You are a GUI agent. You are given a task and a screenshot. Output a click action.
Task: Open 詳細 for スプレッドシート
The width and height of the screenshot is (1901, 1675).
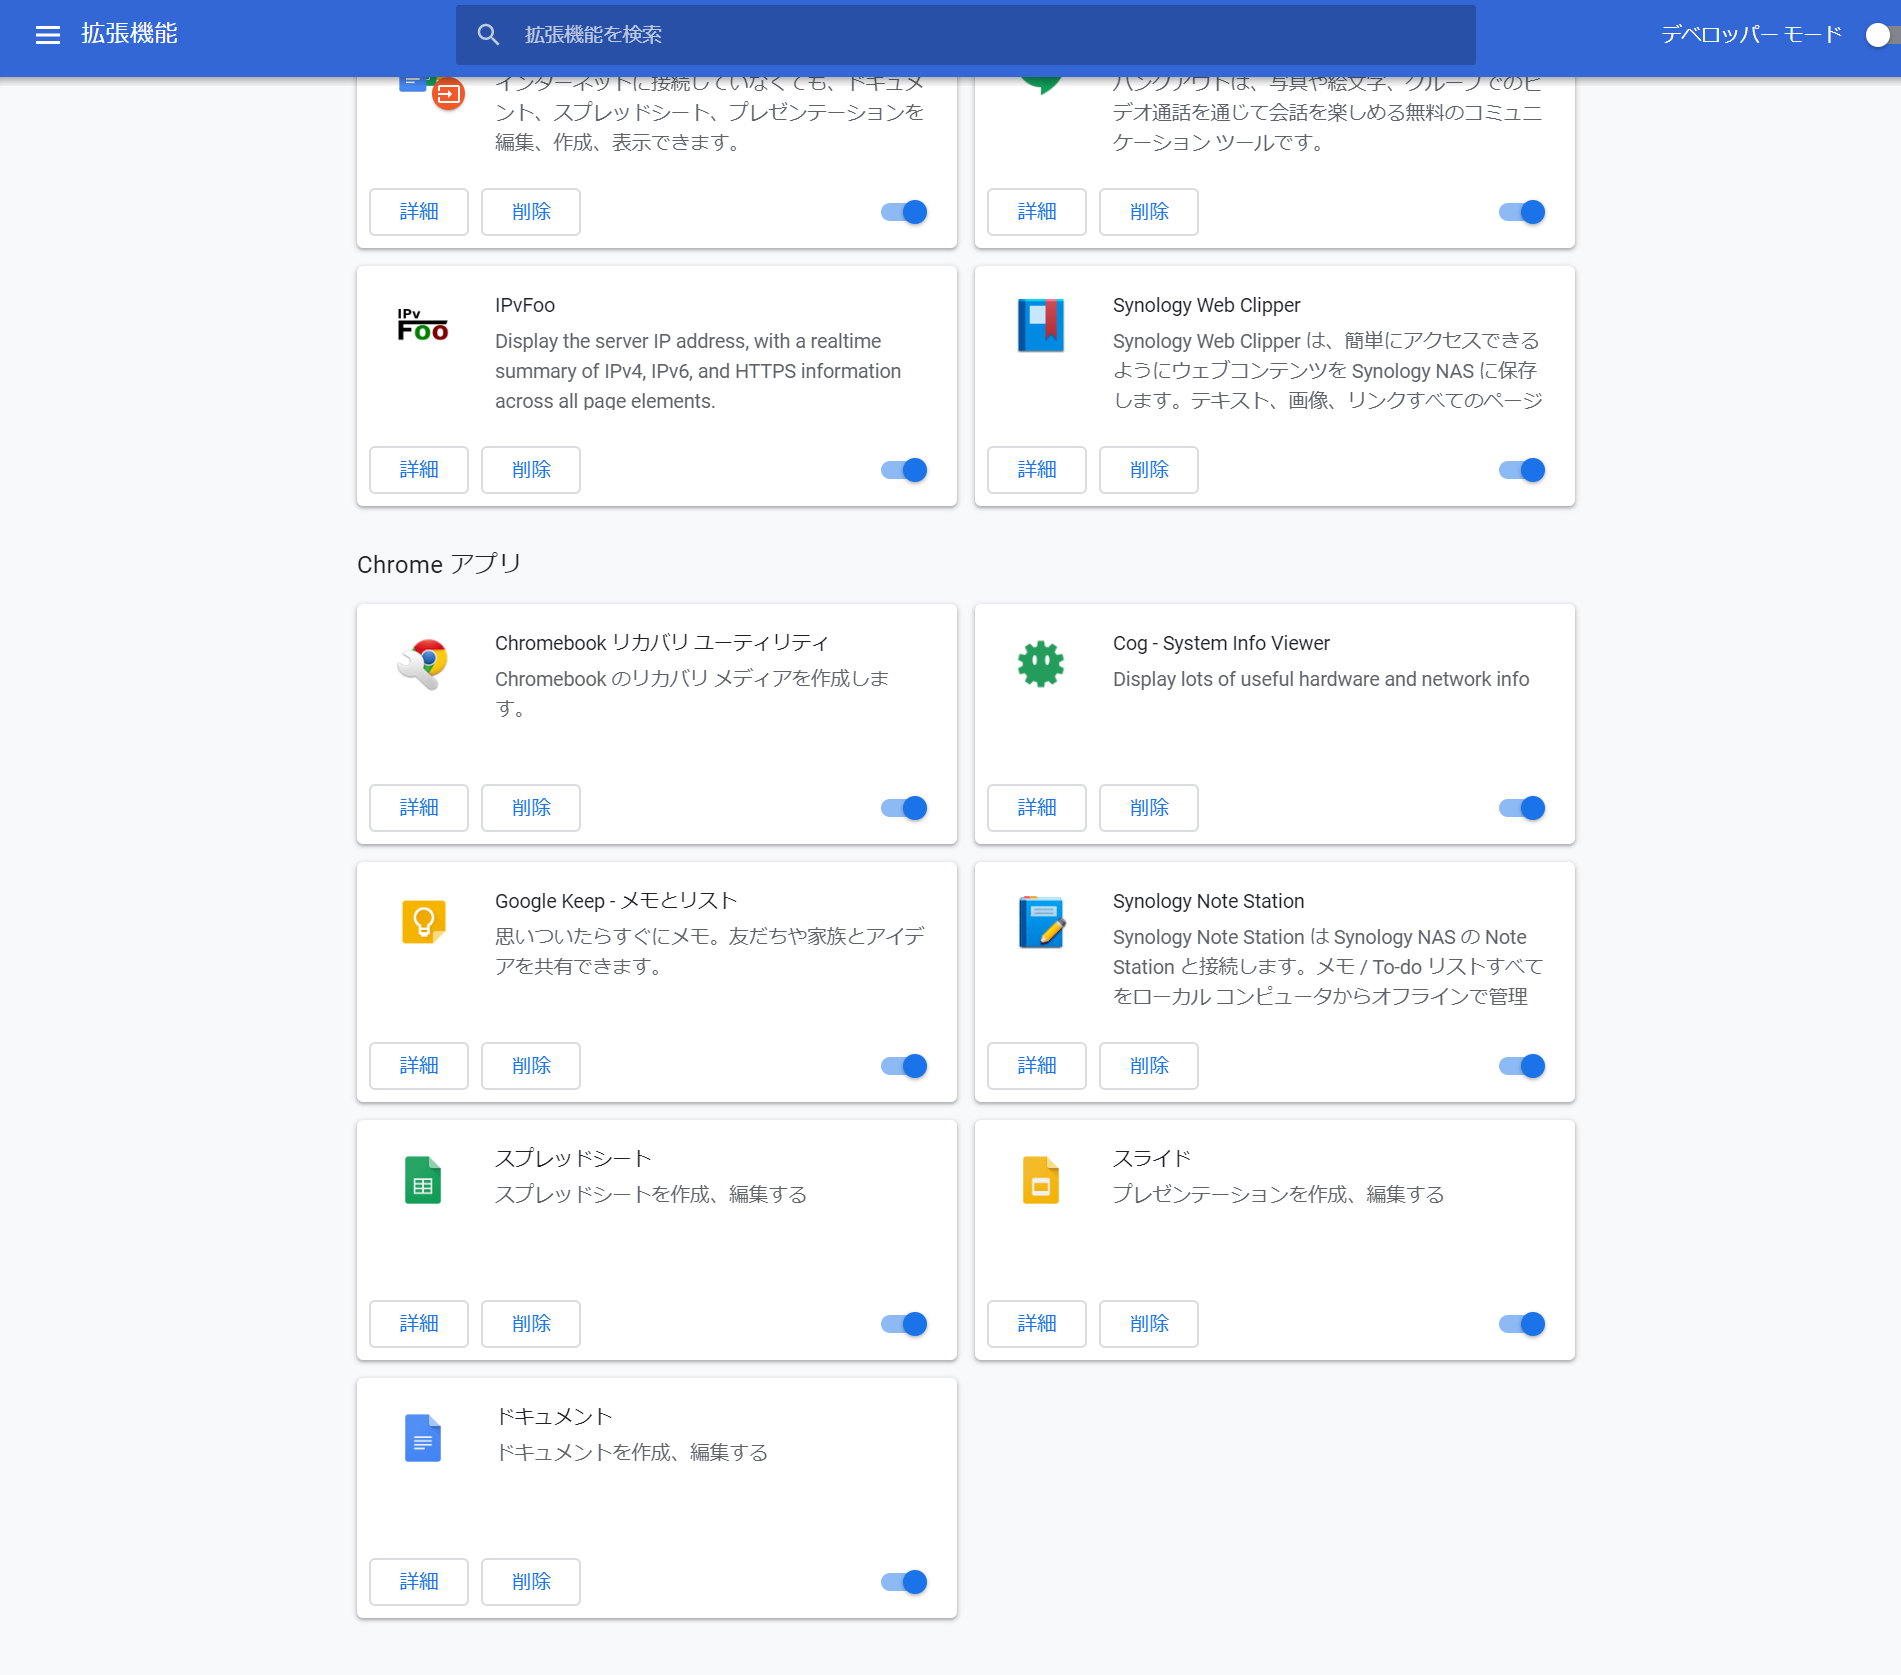(419, 1324)
